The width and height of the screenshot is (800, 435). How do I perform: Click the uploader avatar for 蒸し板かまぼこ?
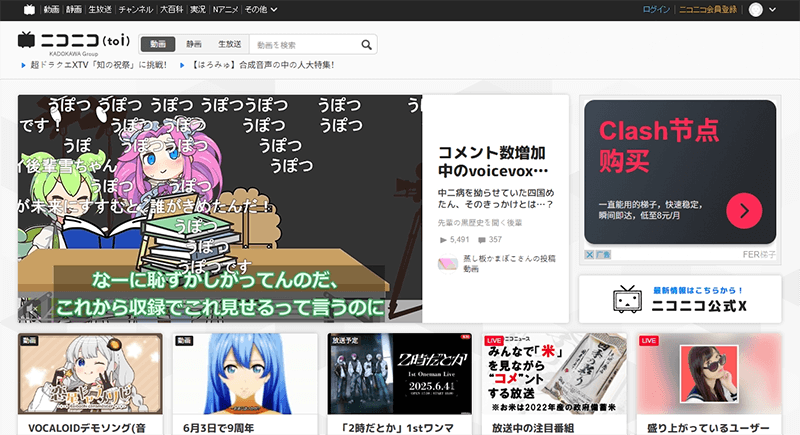[x=447, y=264]
